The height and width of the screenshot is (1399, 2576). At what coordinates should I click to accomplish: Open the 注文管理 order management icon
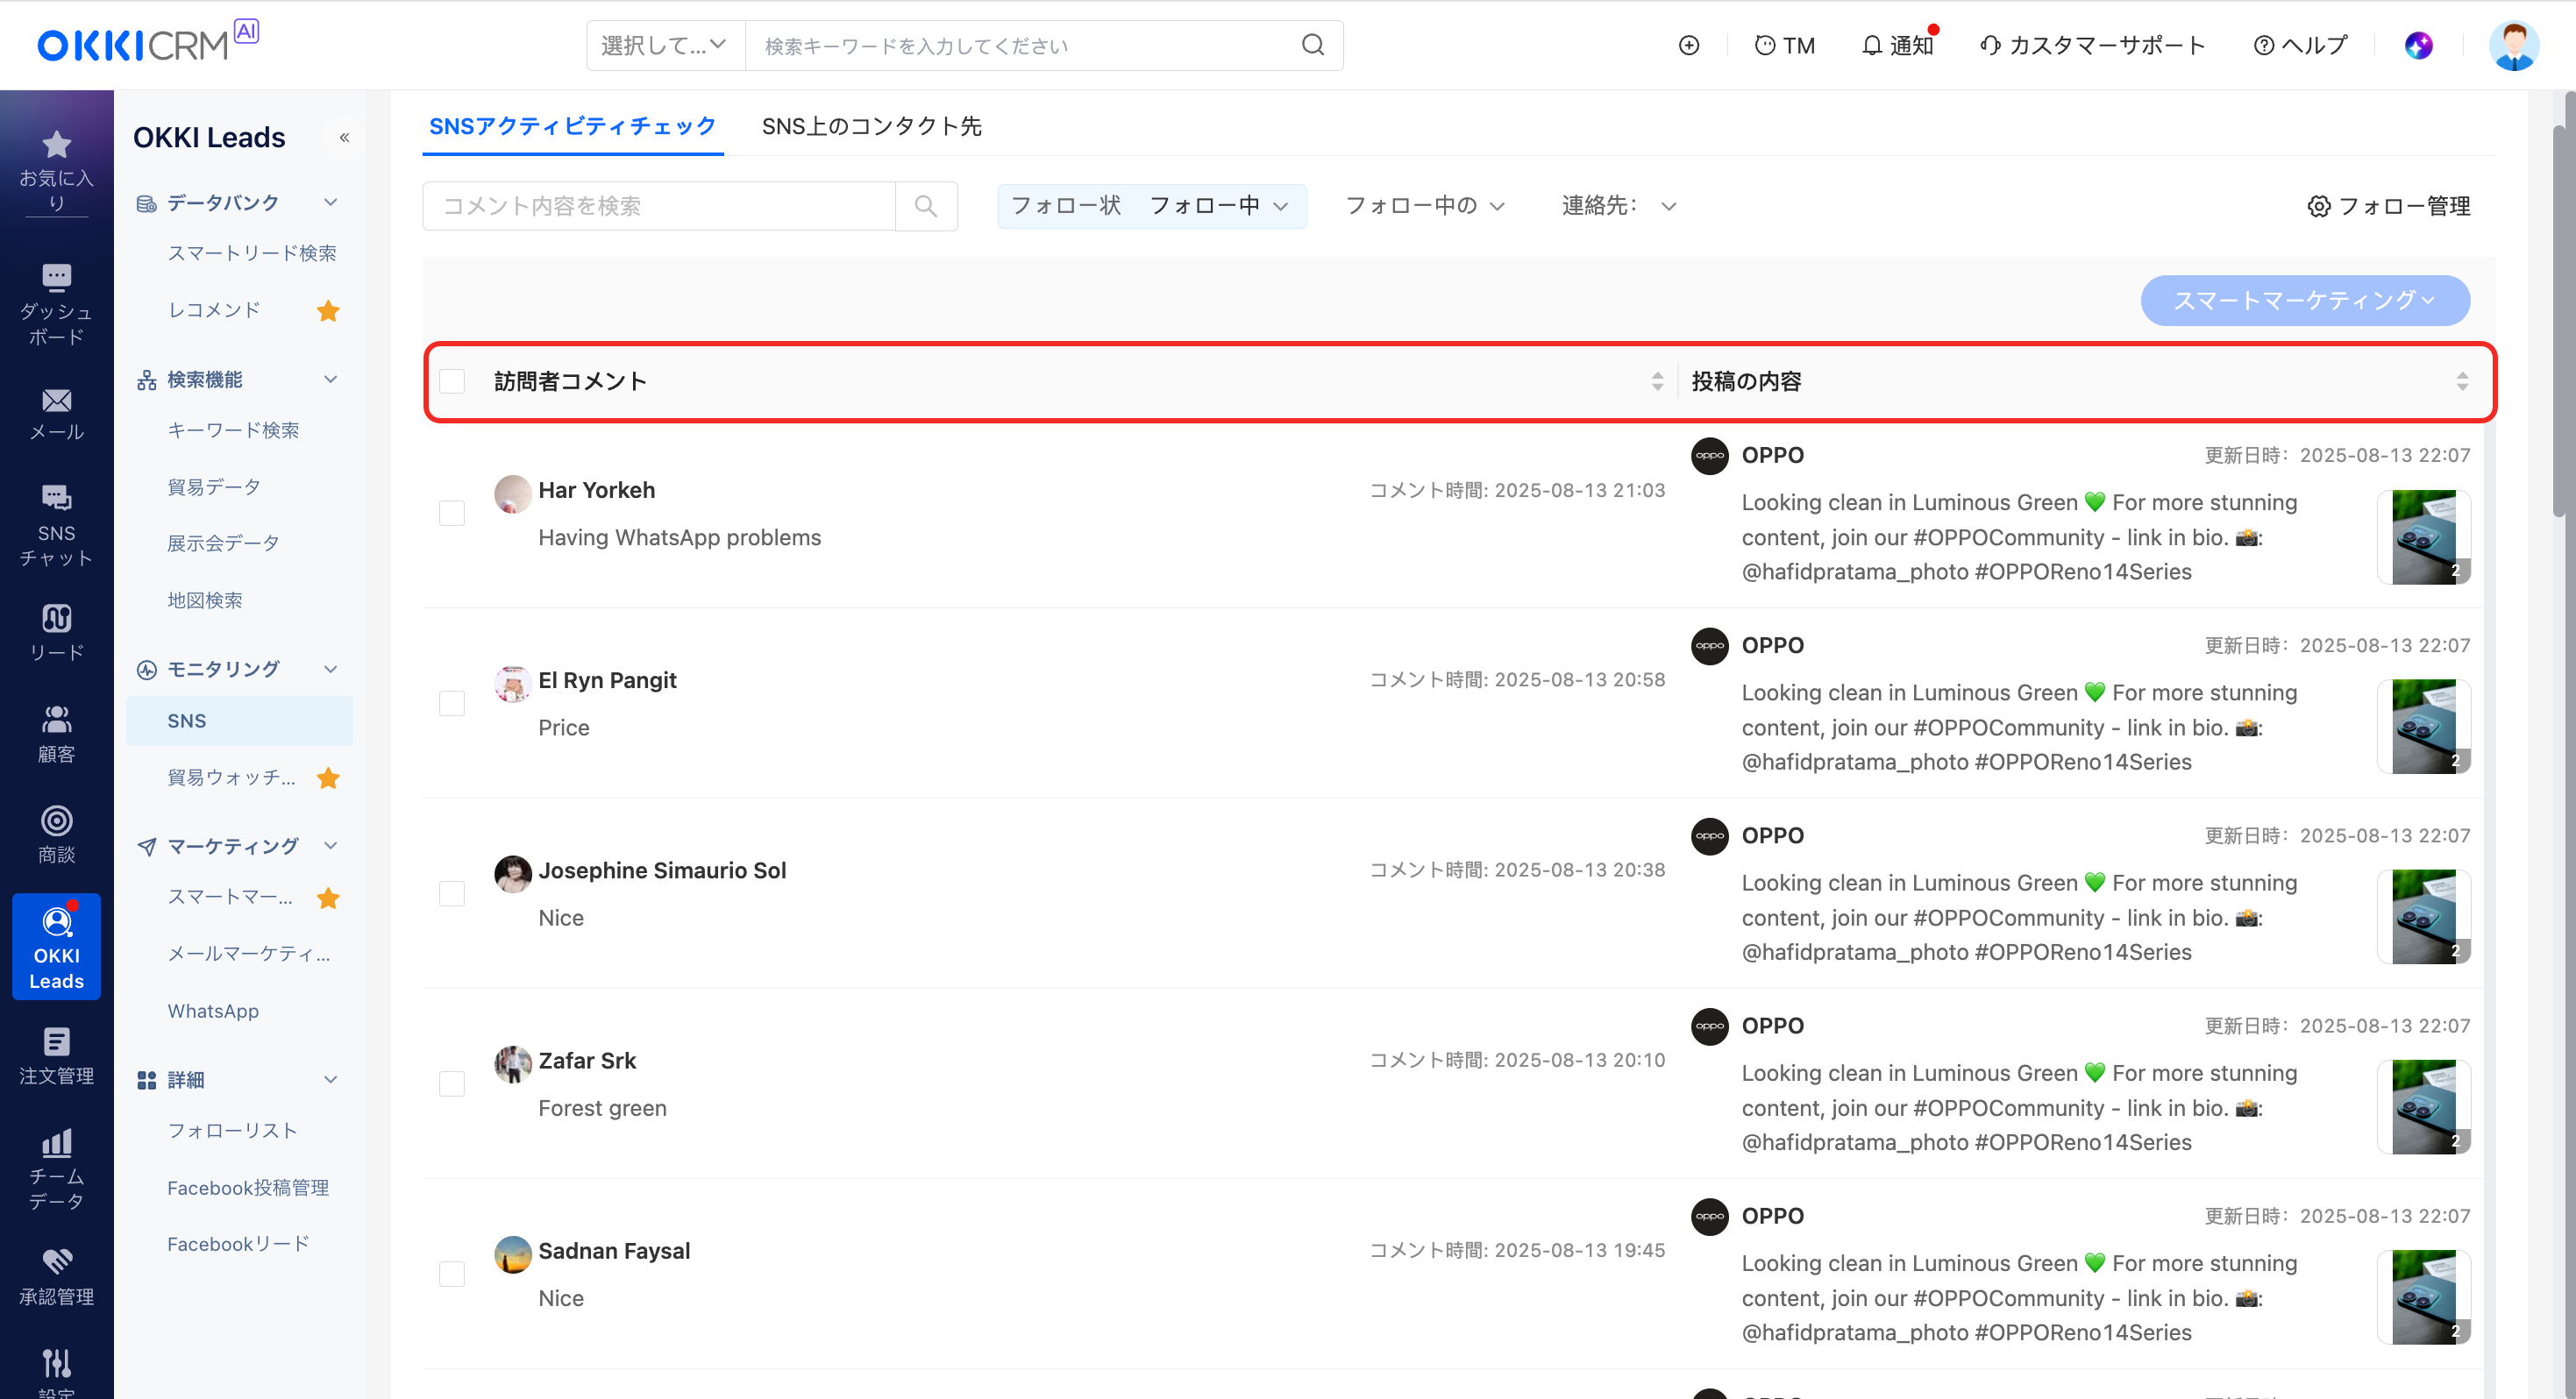coord(56,1042)
